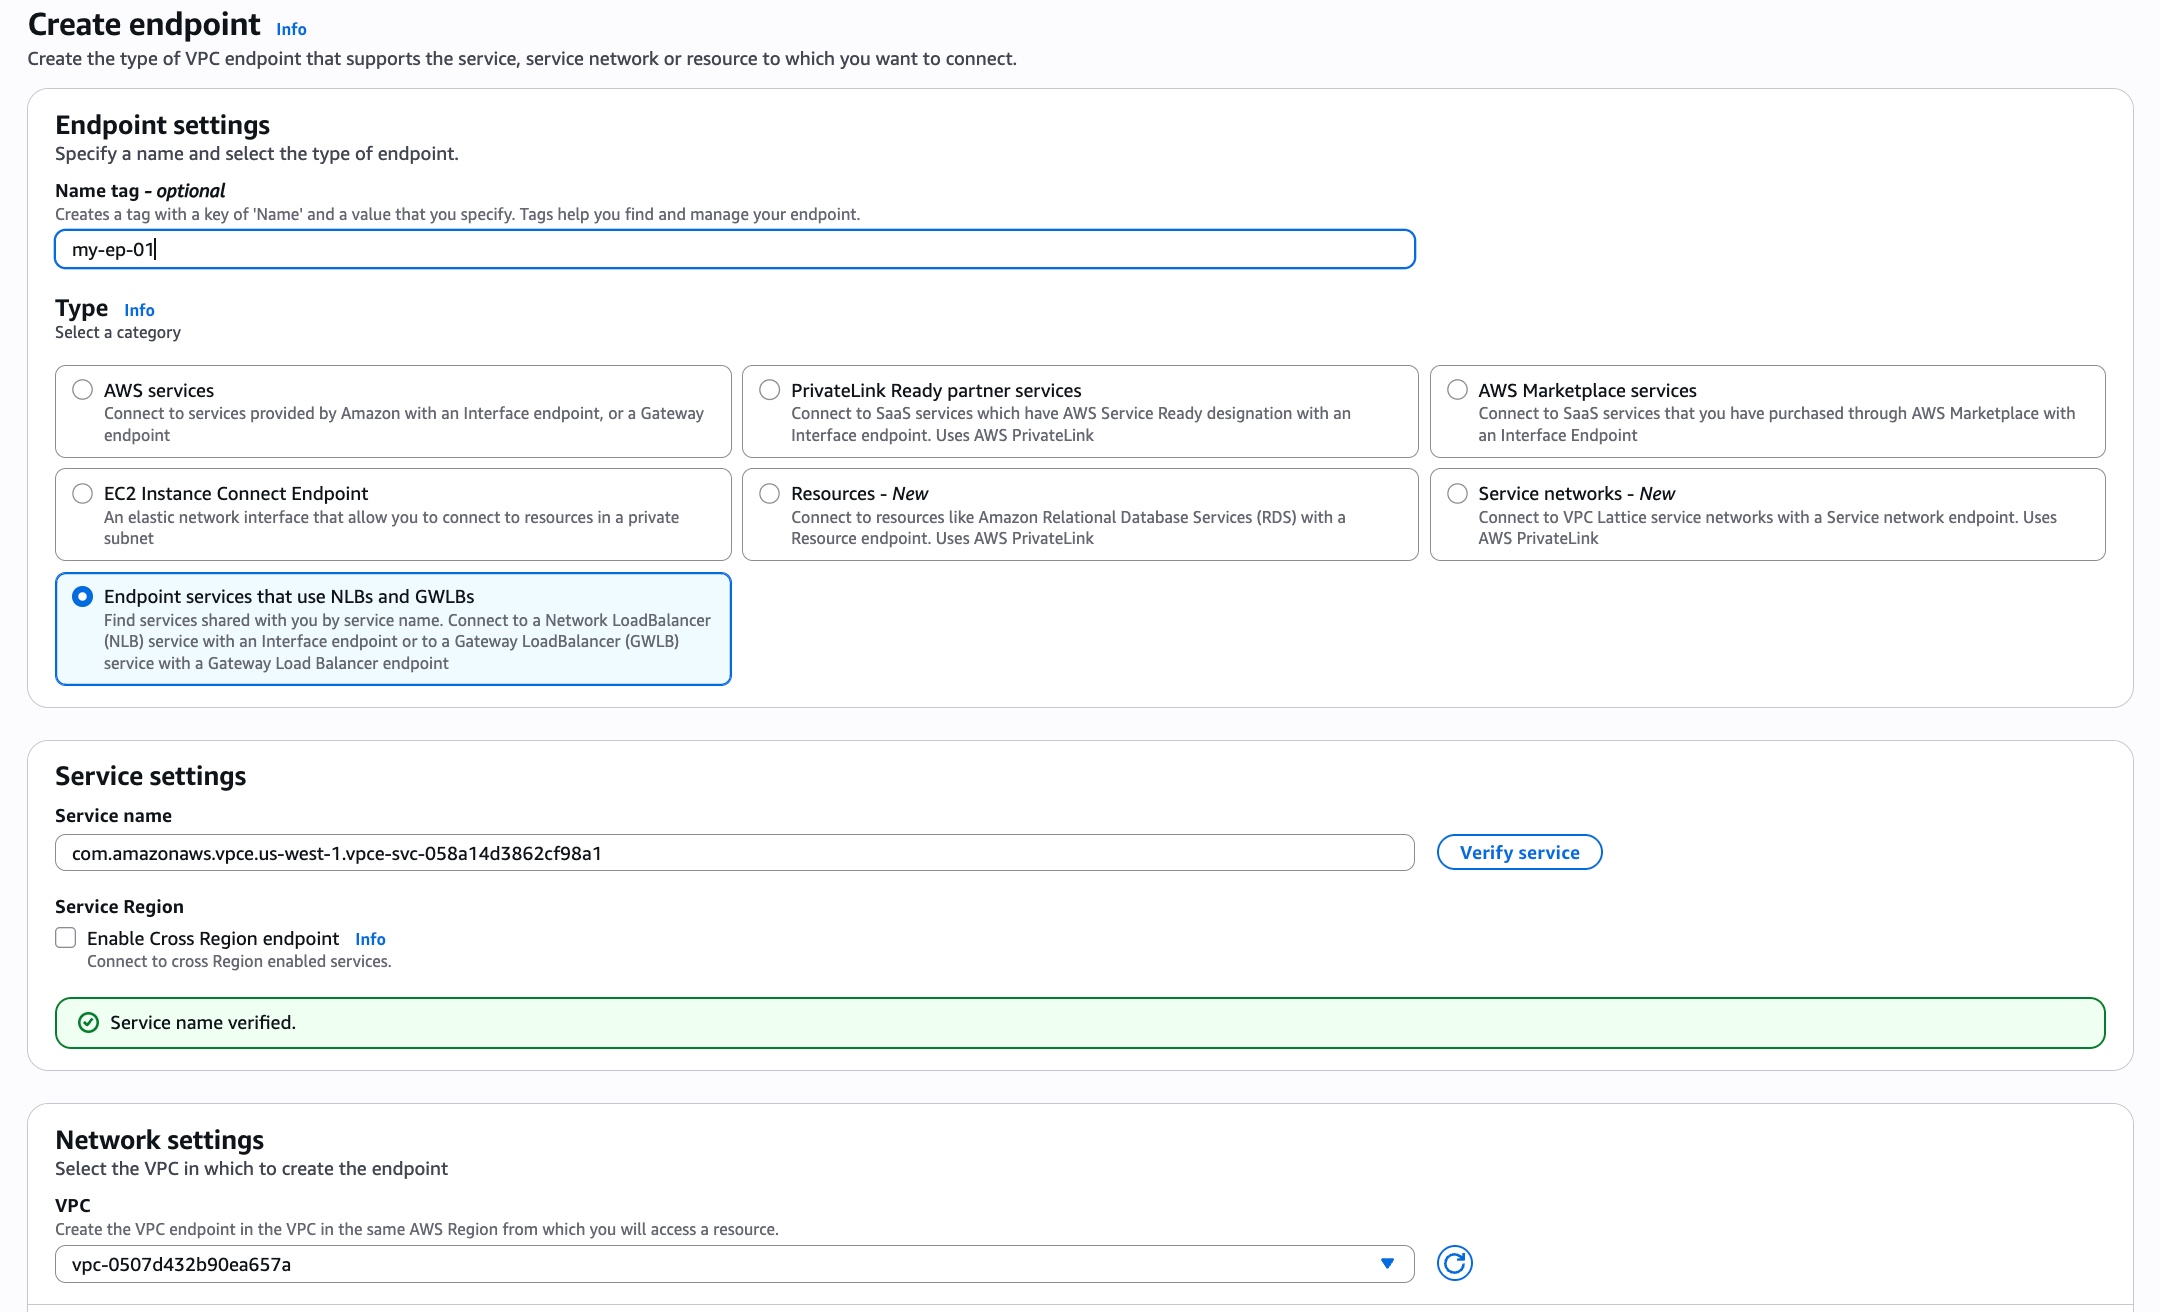Select PrivateLink Ready partner services

[769, 390]
